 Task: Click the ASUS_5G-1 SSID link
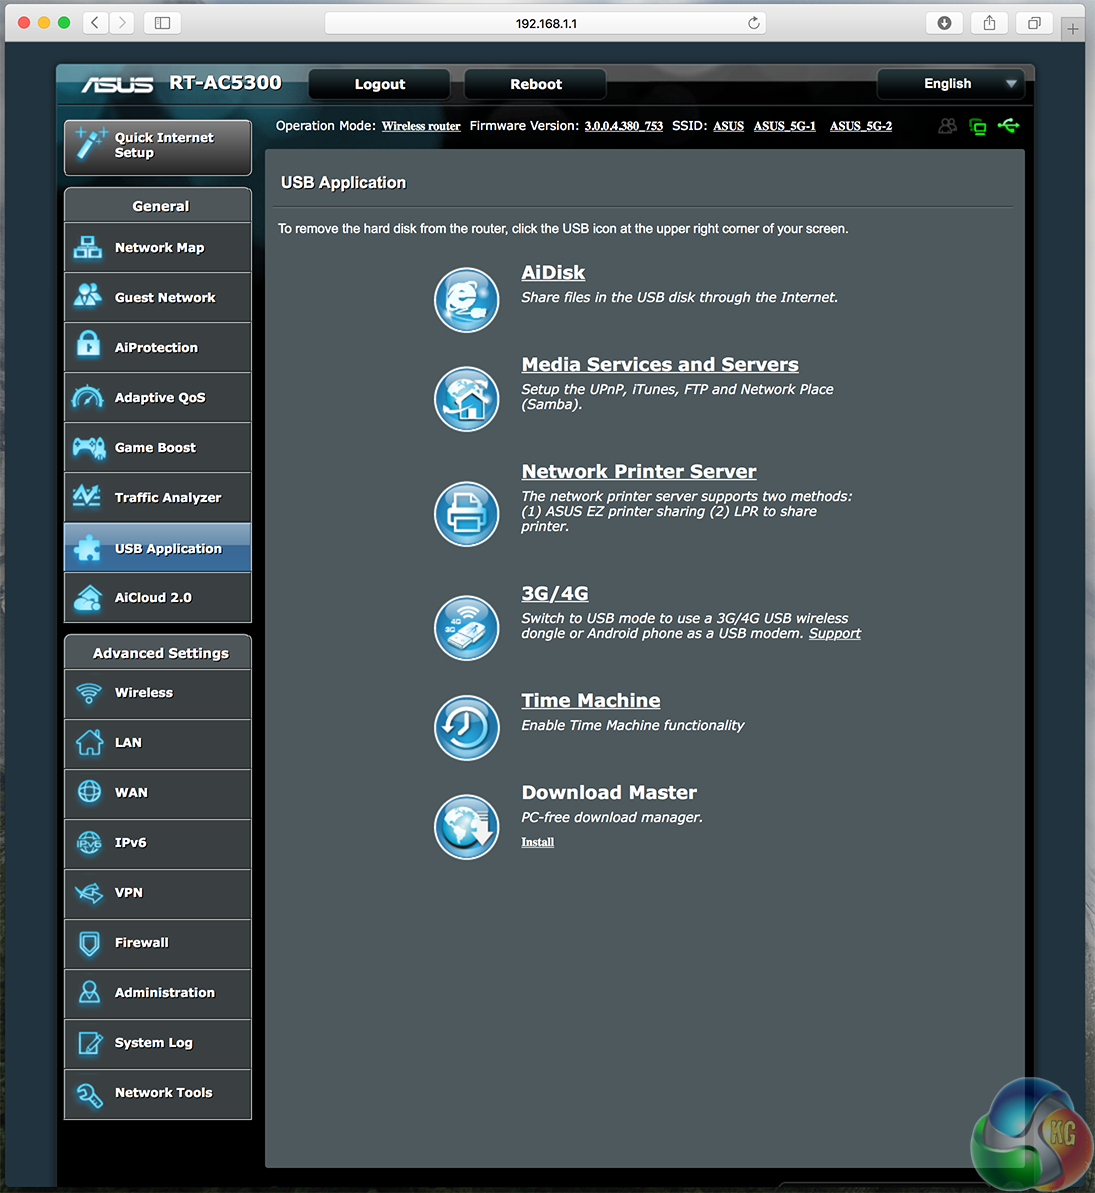785,126
